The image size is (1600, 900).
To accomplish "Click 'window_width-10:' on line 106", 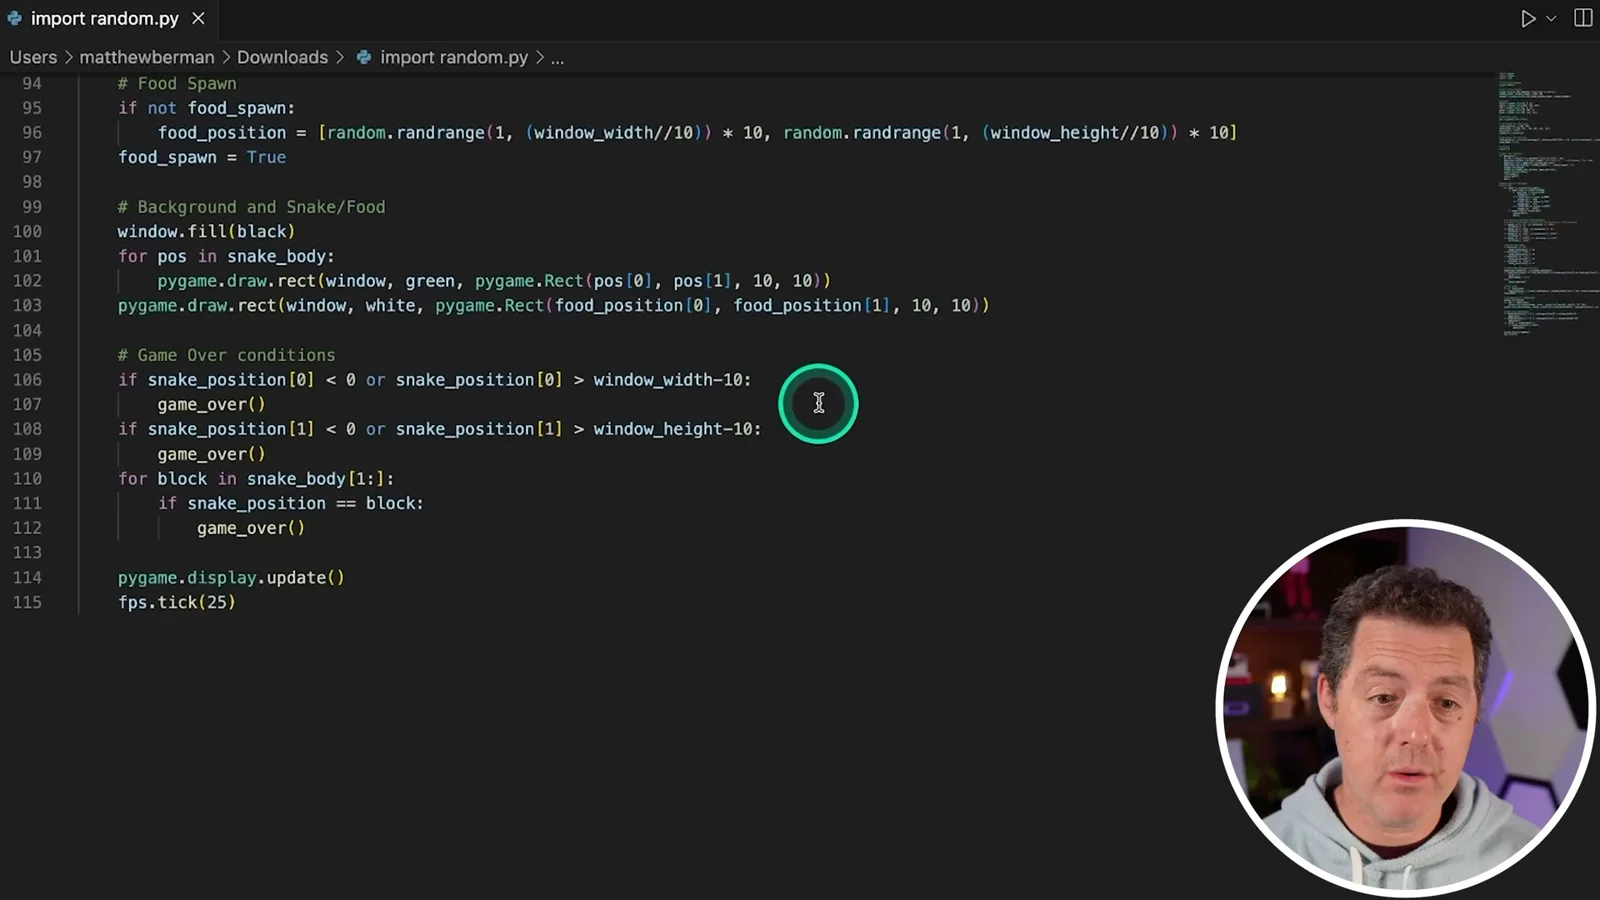I will pyautogui.click(x=672, y=380).
